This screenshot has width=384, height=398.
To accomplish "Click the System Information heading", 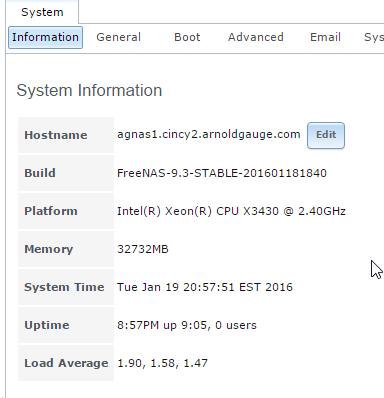I will 89,90.
